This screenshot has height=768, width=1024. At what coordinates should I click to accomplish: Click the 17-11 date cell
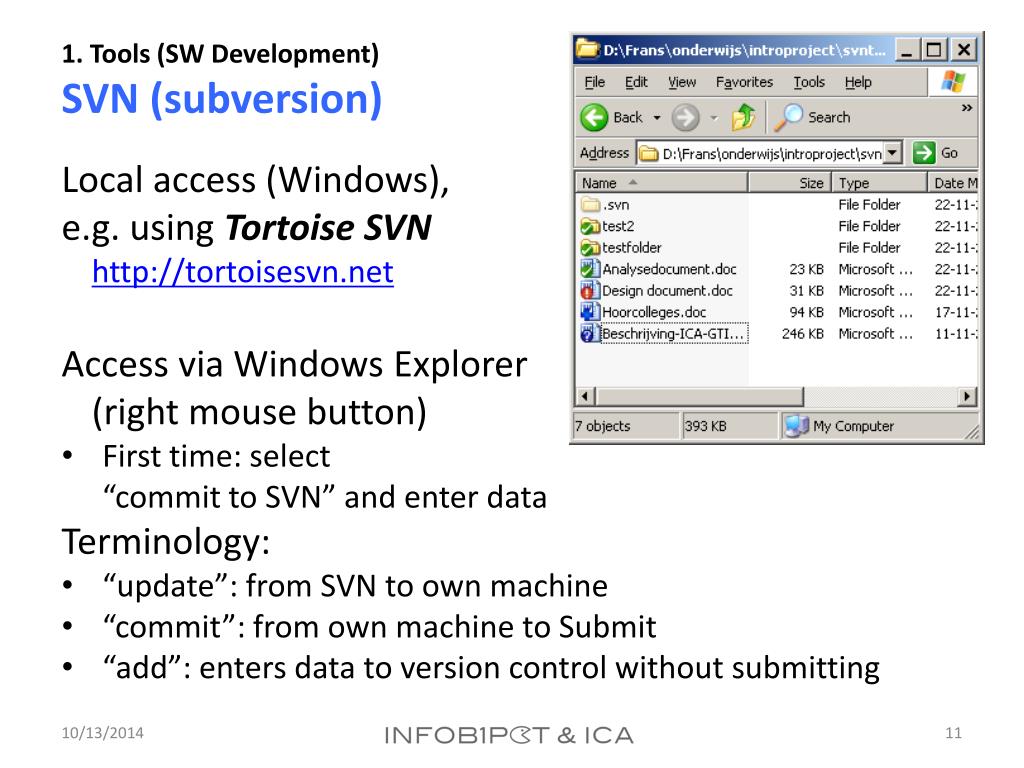click(956, 312)
